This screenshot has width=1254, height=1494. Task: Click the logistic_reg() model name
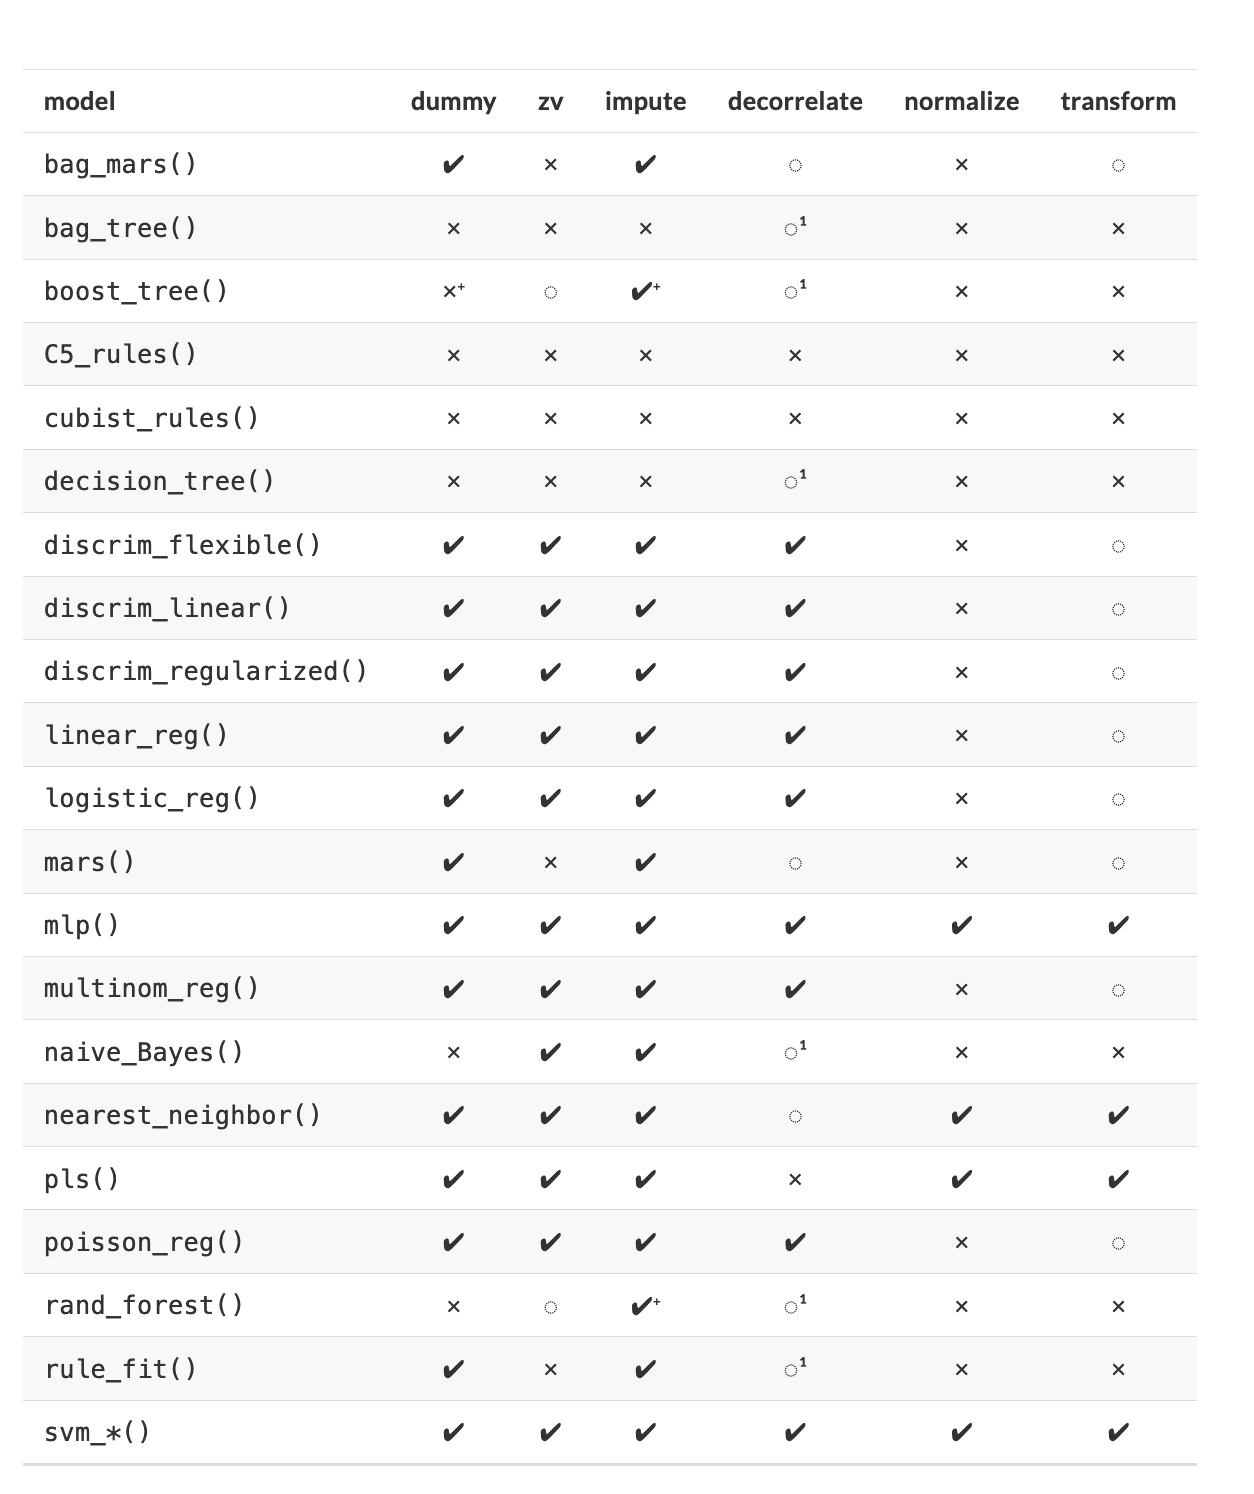pyautogui.click(x=151, y=798)
